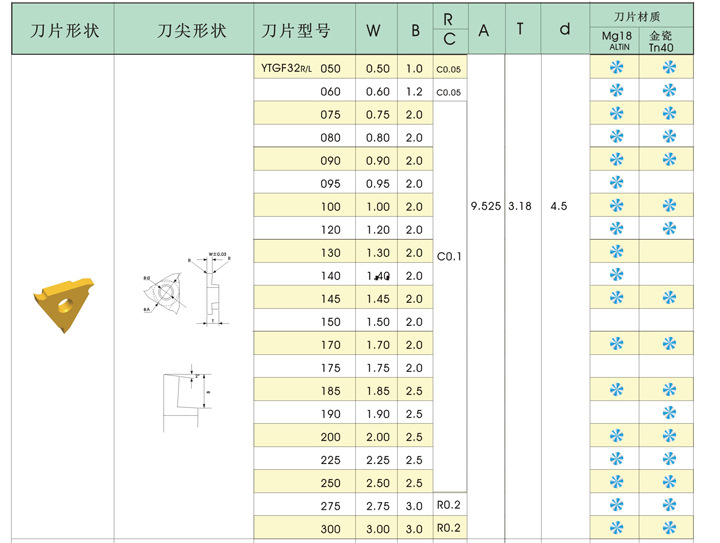Viewport: 720px width, 543px height.
Task: Select model number 095
Action: [331, 184]
